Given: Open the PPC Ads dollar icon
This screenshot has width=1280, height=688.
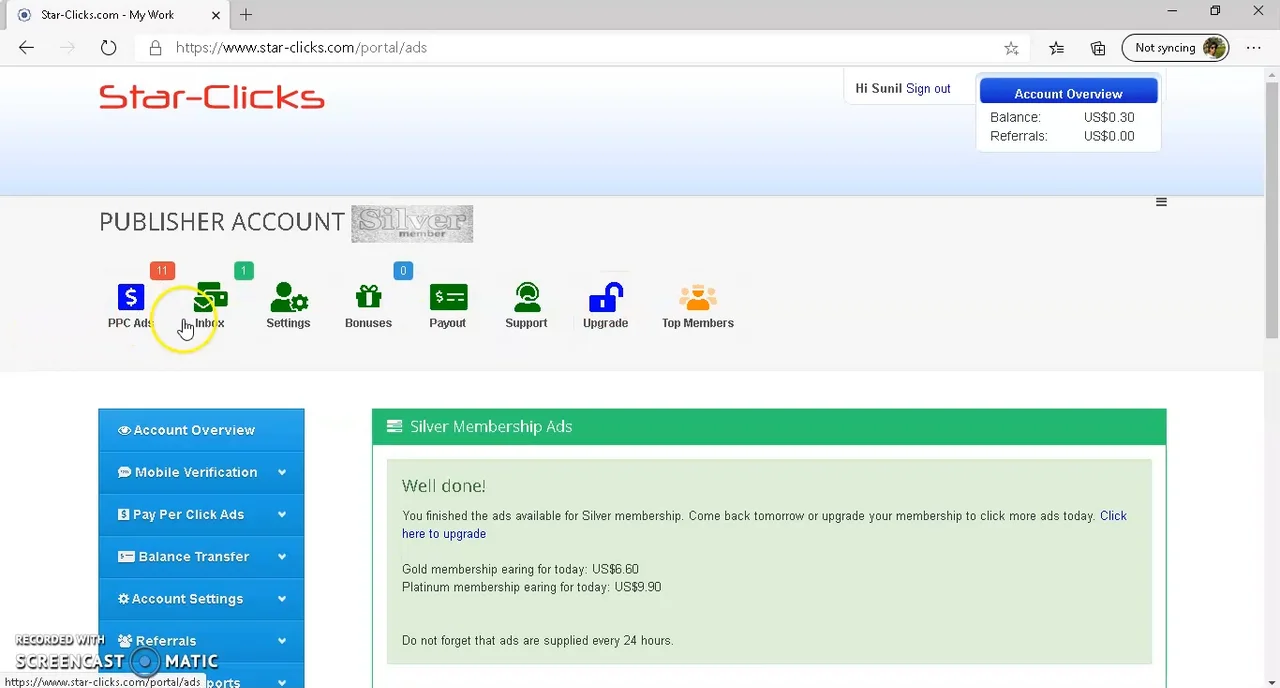Looking at the screenshot, I should 130,299.
